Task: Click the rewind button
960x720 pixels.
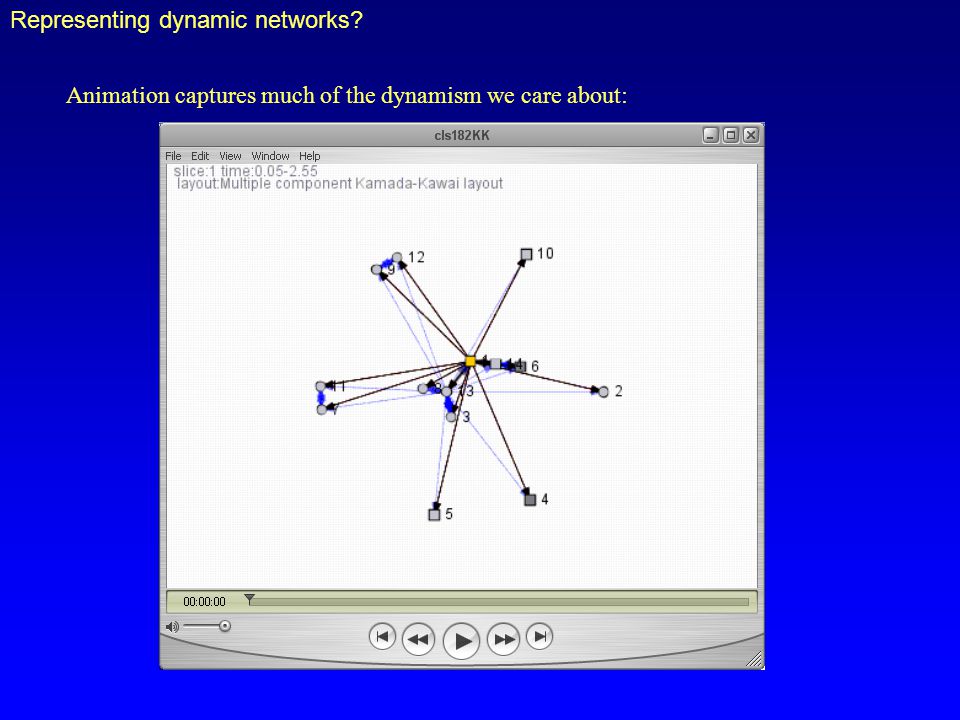Action: 418,639
